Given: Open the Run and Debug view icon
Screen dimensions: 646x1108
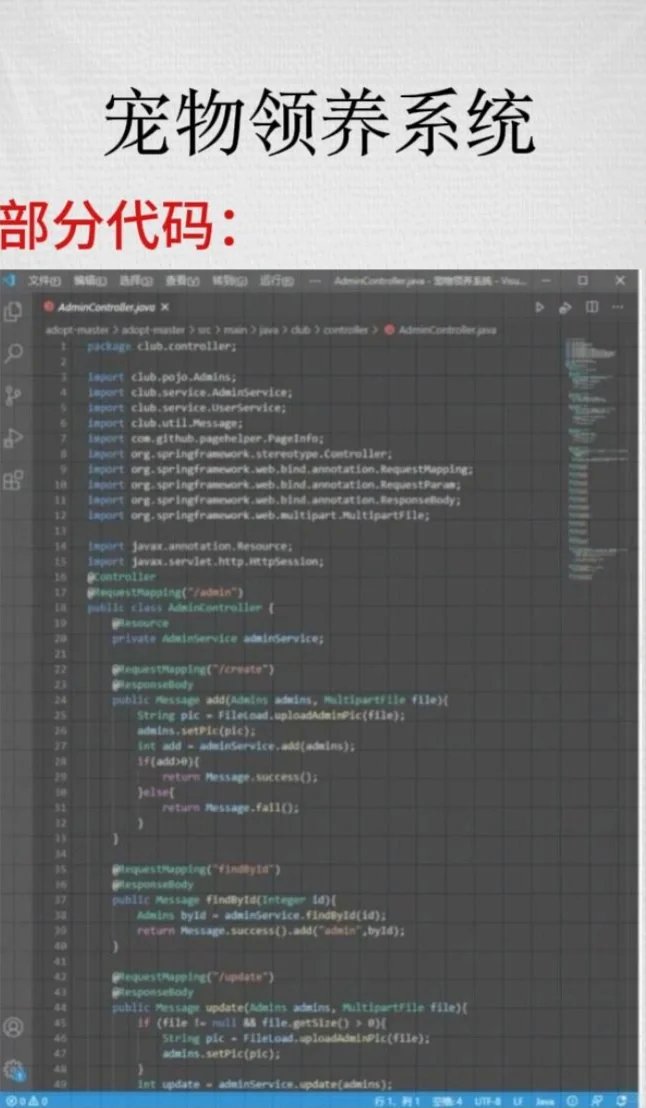Looking at the screenshot, I should tap(13, 438).
